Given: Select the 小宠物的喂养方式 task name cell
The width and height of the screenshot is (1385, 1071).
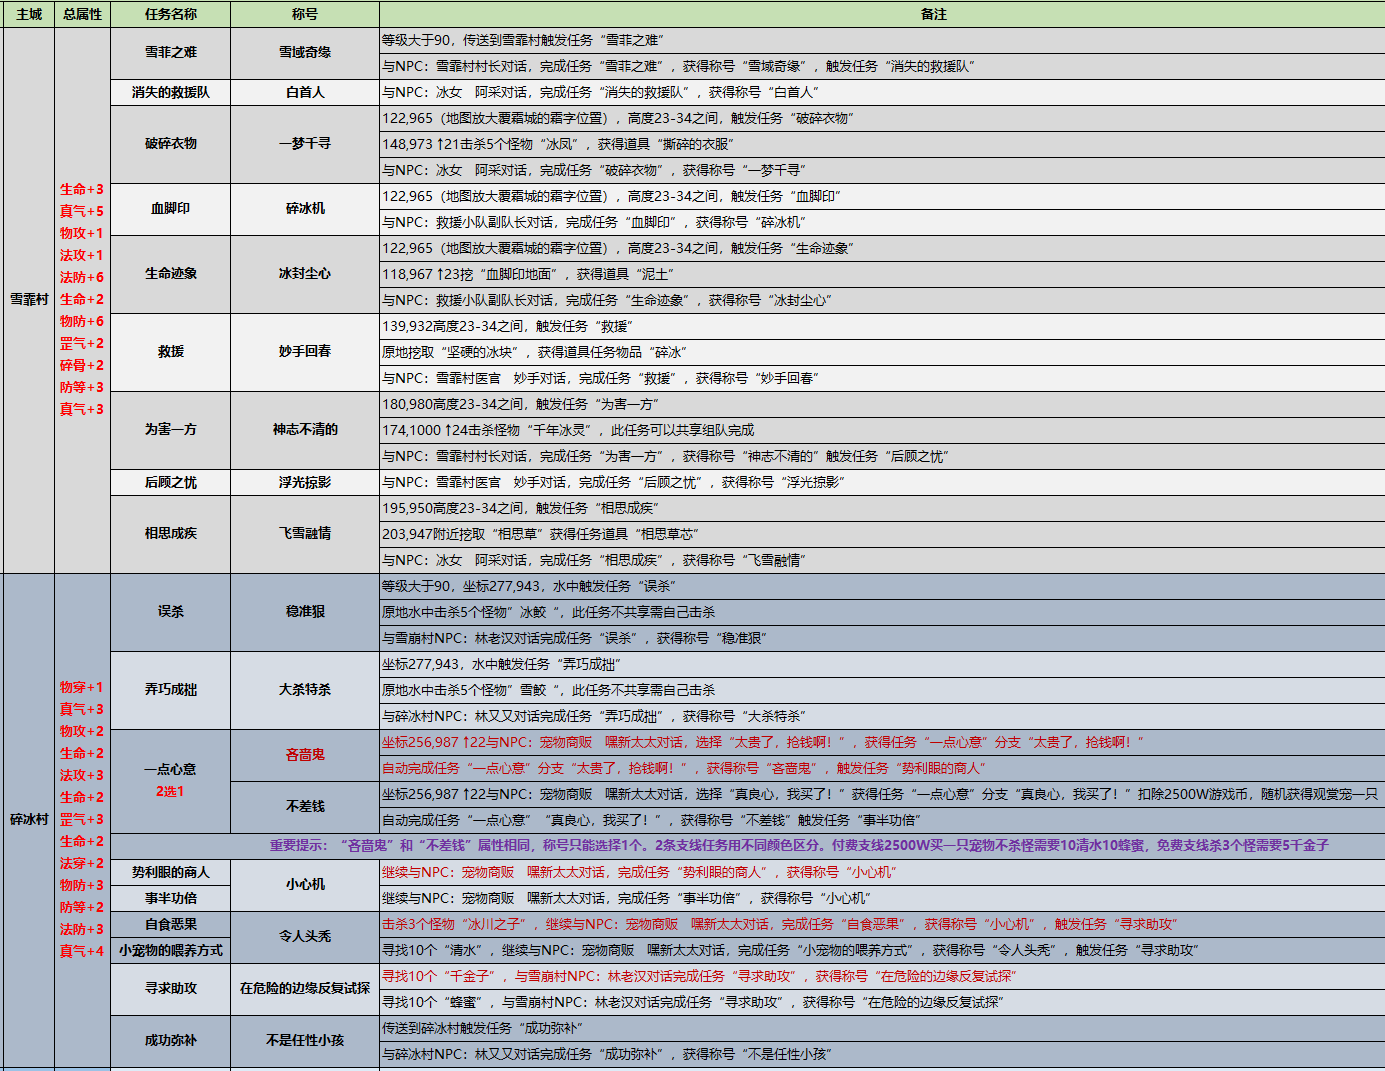Looking at the screenshot, I should [x=171, y=950].
